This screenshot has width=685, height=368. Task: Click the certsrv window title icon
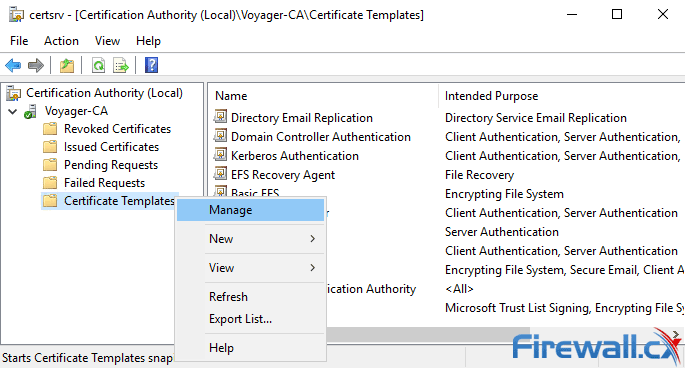pos(16,14)
